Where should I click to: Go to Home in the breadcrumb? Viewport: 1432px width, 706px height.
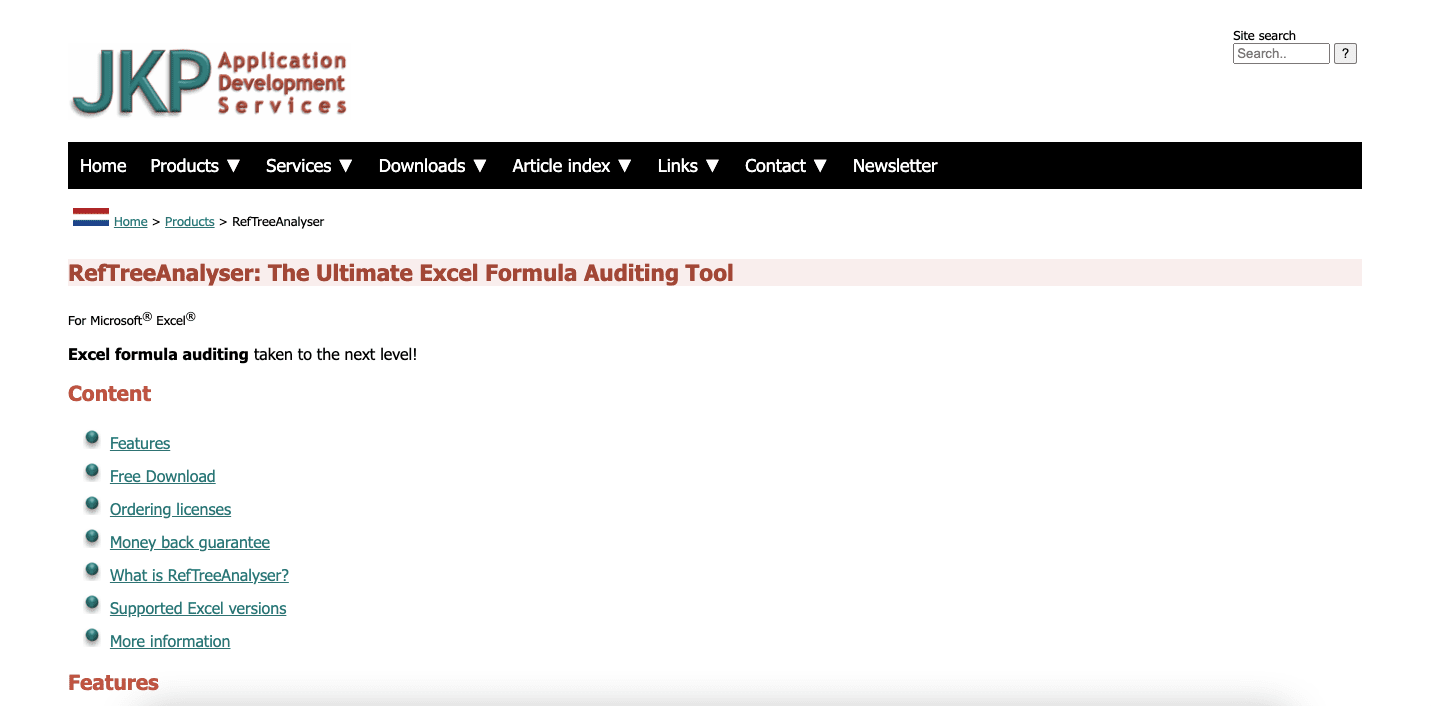tap(131, 222)
